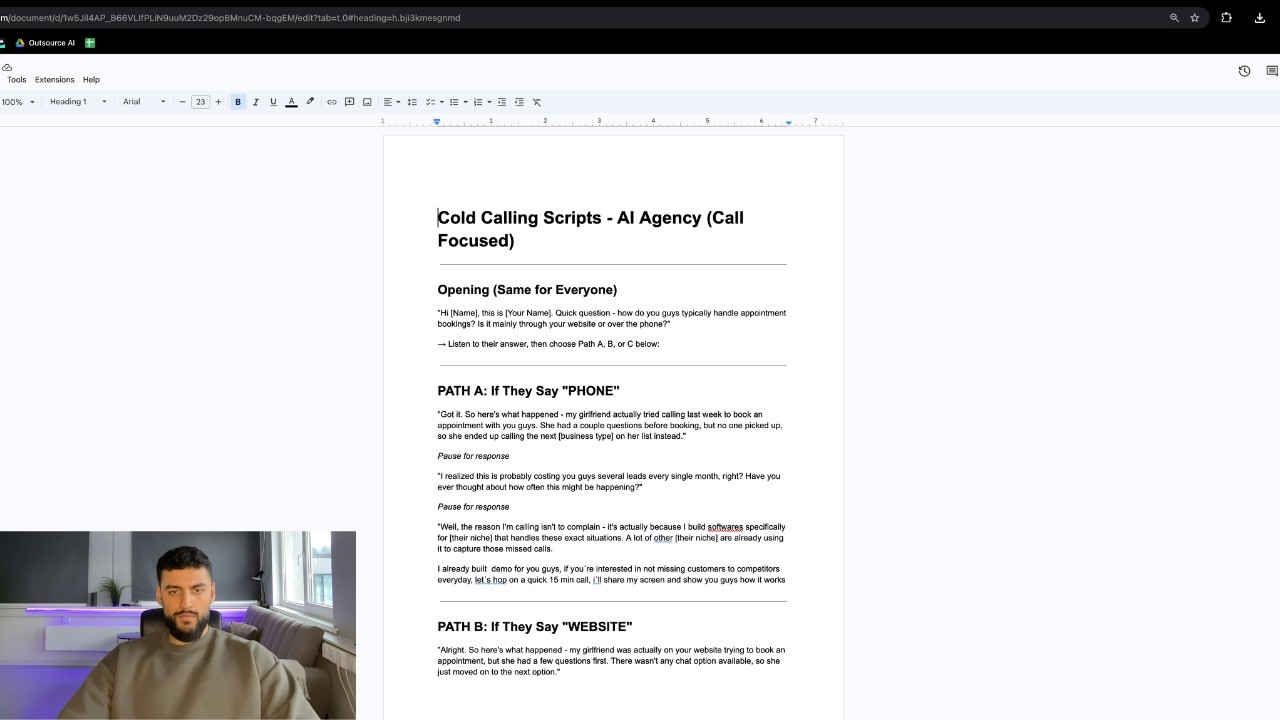Viewport: 1280px width, 720px height.
Task: Toggle bold formatting in the toolbar
Action: click(x=238, y=102)
